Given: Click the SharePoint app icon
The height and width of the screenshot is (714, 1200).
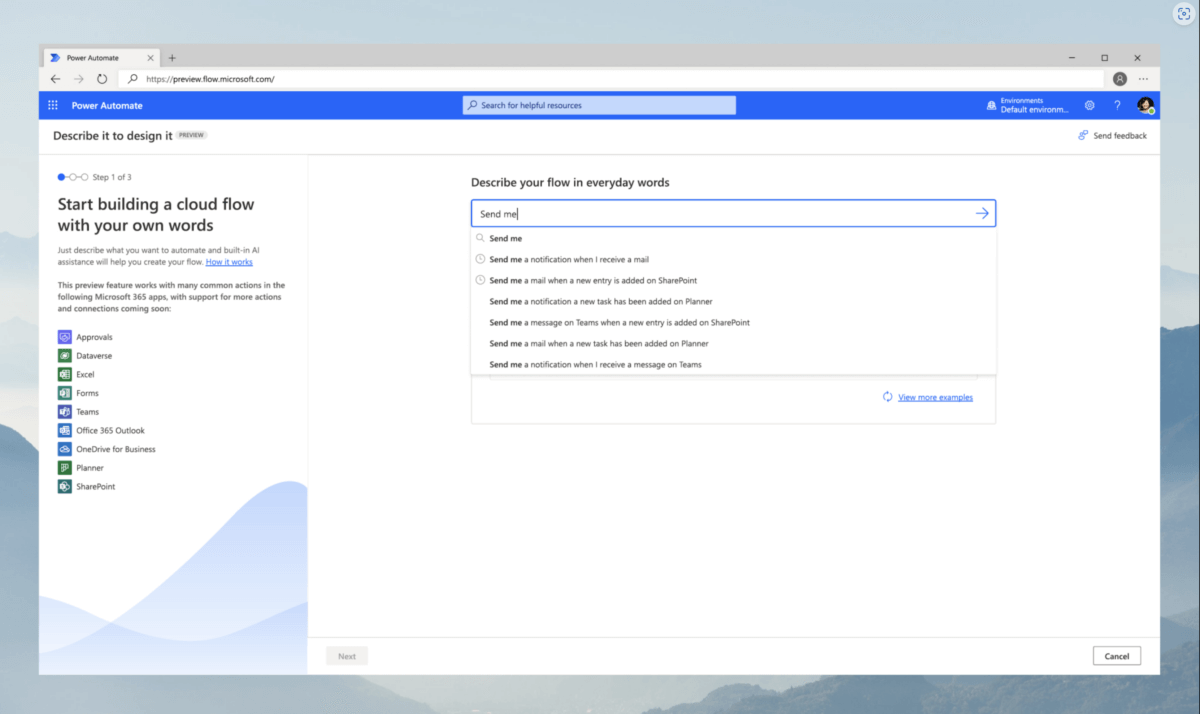Looking at the screenshot, I should 65,486.
